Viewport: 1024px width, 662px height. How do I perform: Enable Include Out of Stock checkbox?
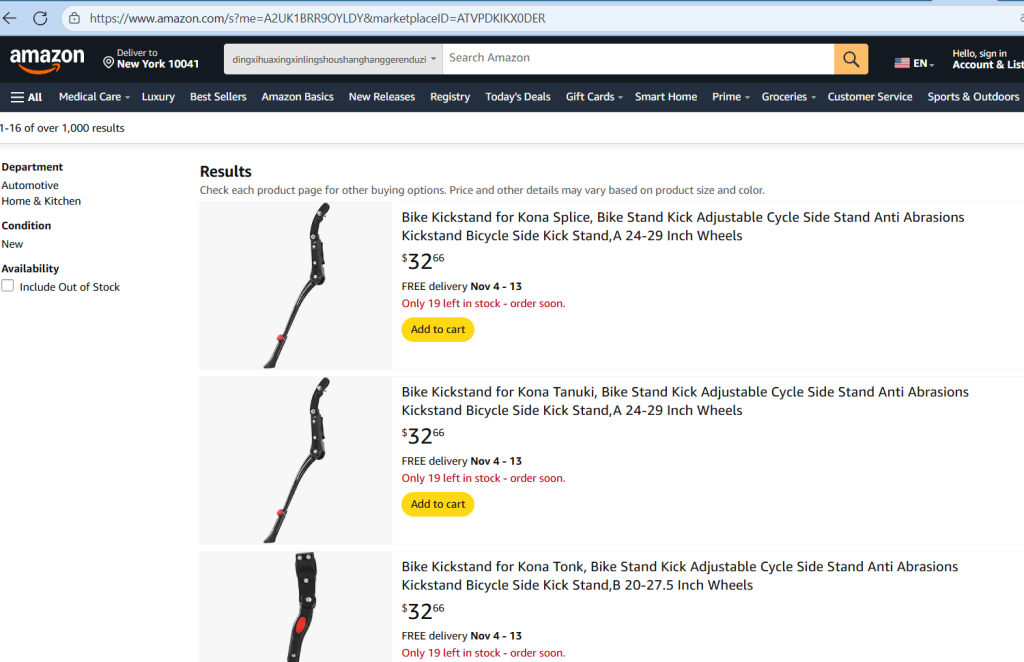pyautogui.click(x=8, y=286)
